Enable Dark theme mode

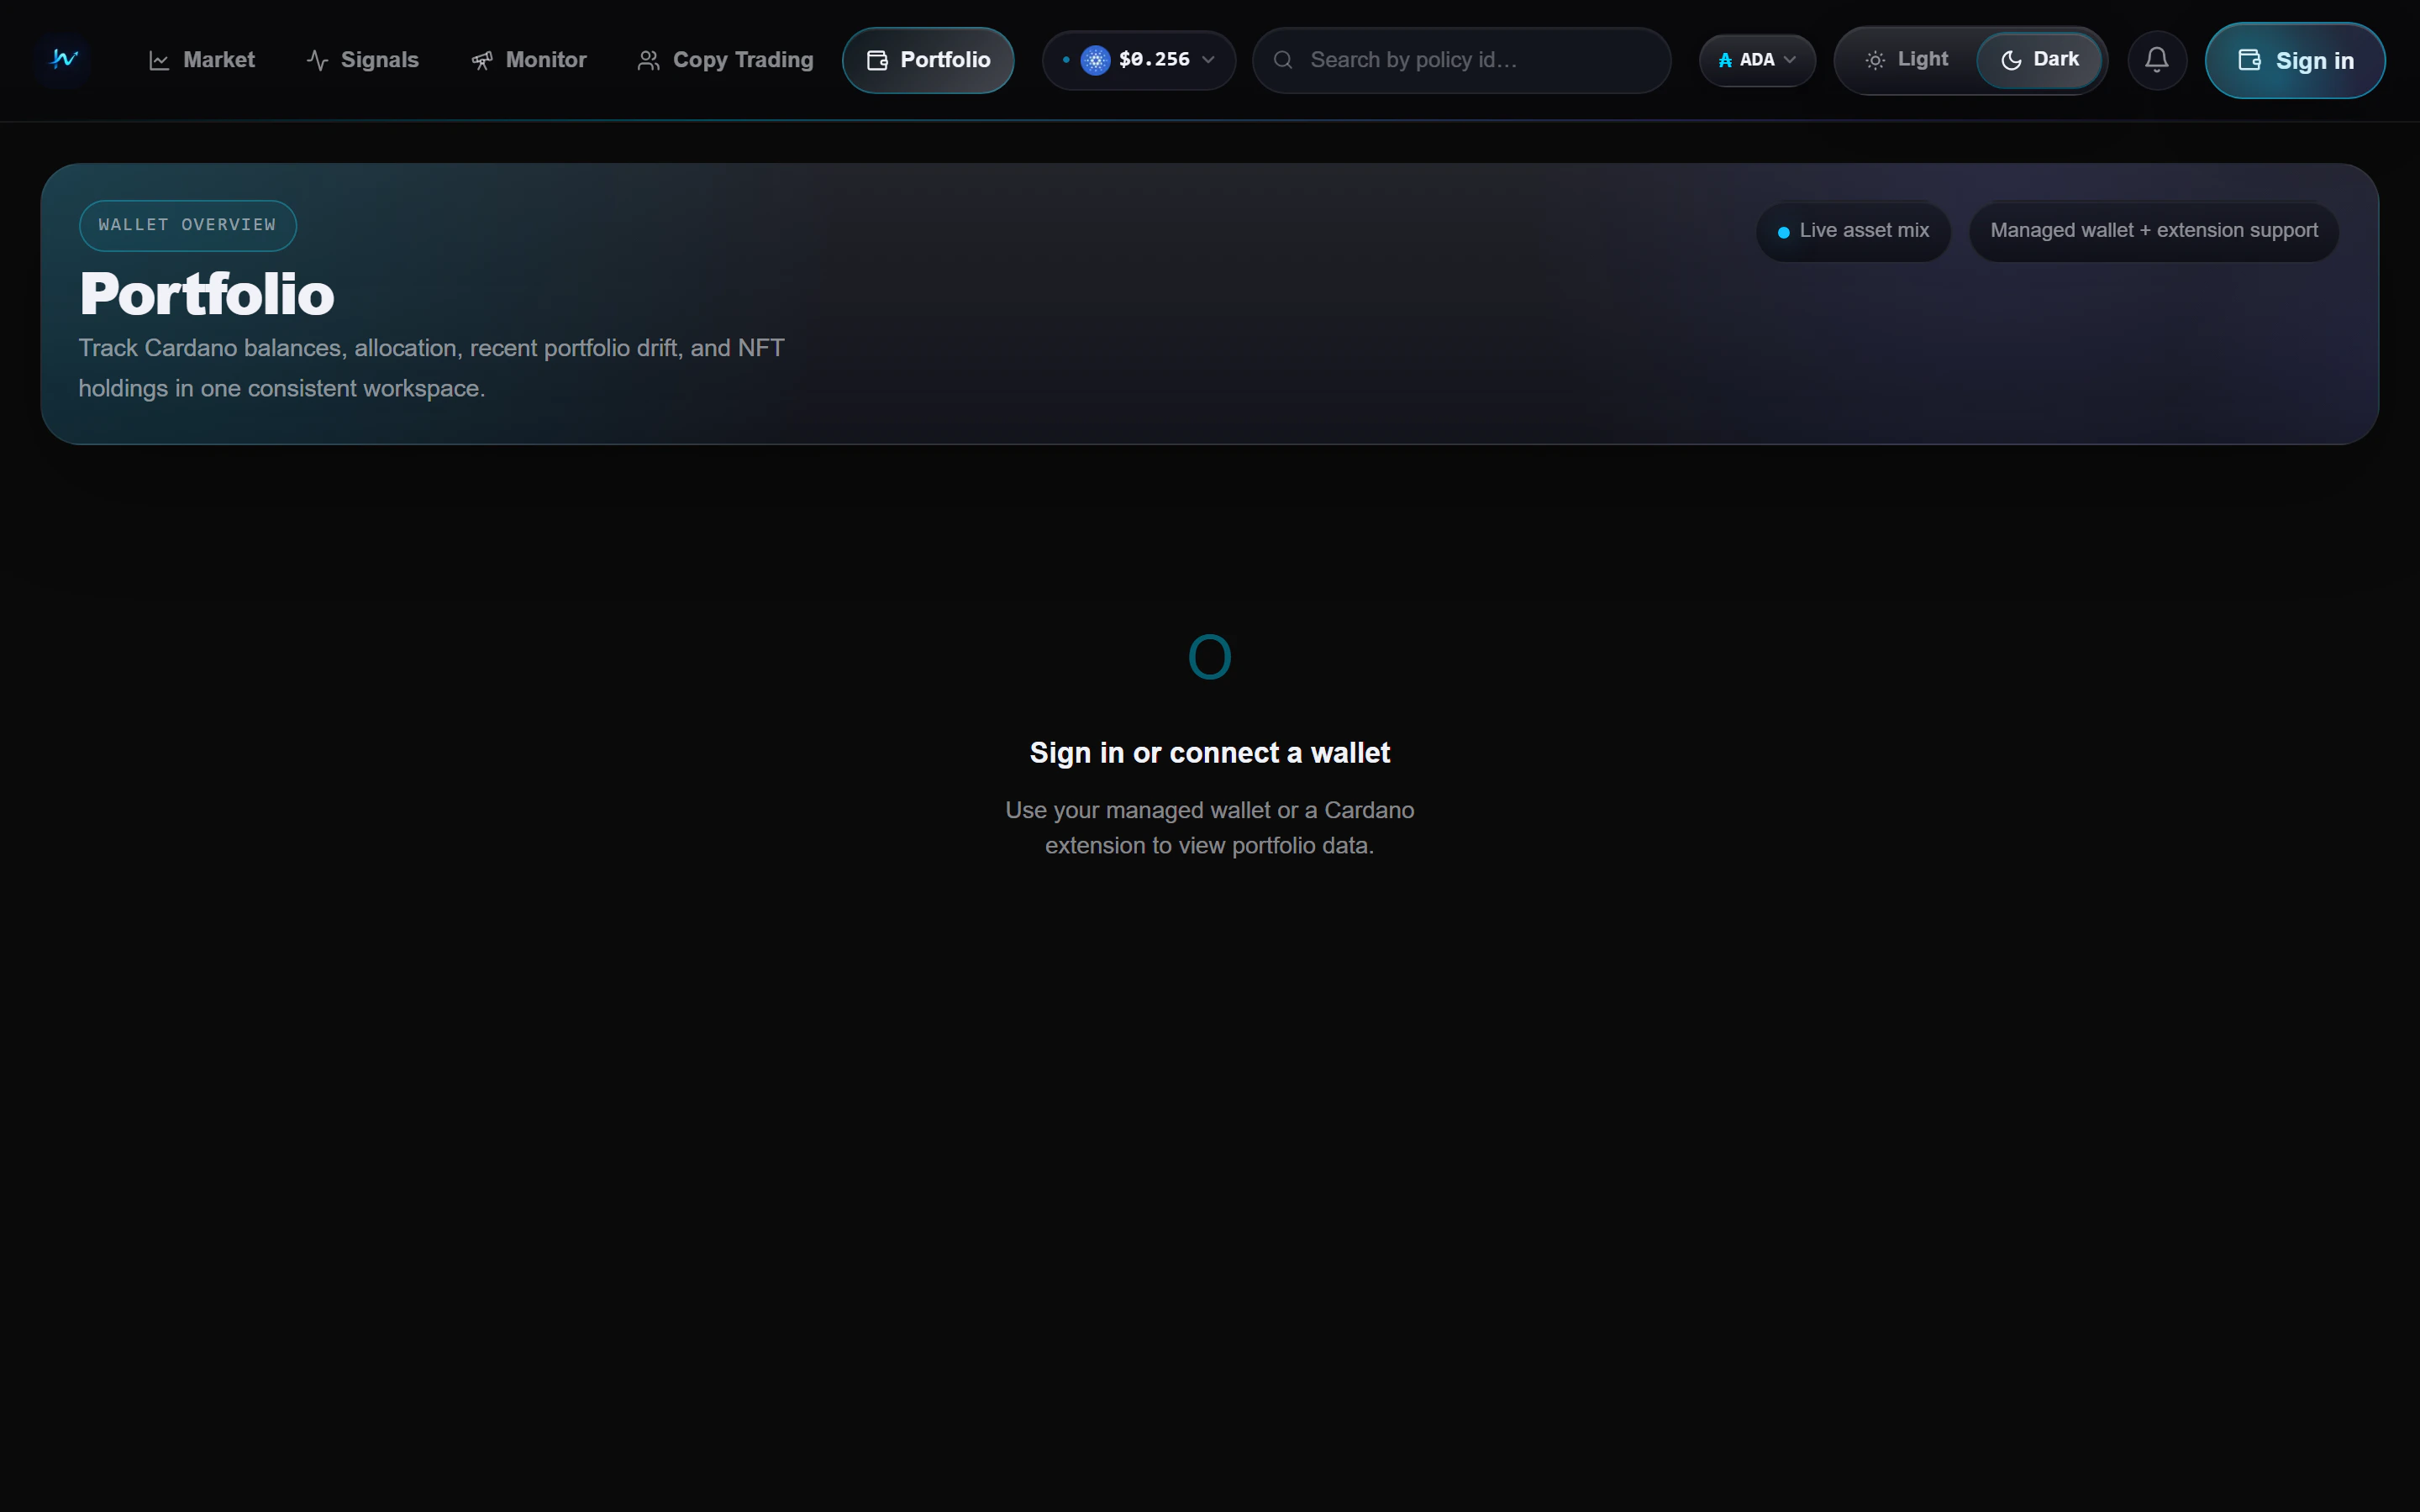pos(2040,59)
